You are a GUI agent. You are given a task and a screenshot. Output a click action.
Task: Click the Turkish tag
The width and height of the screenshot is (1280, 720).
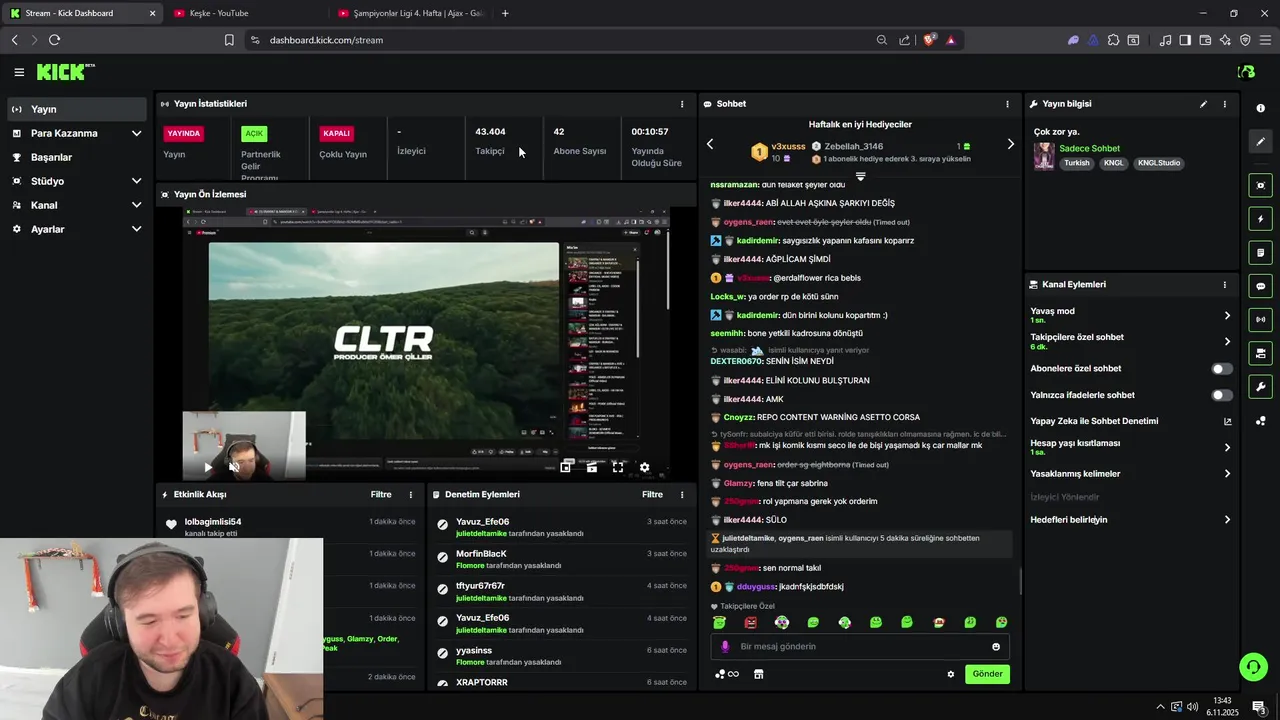coord(1077,163)
